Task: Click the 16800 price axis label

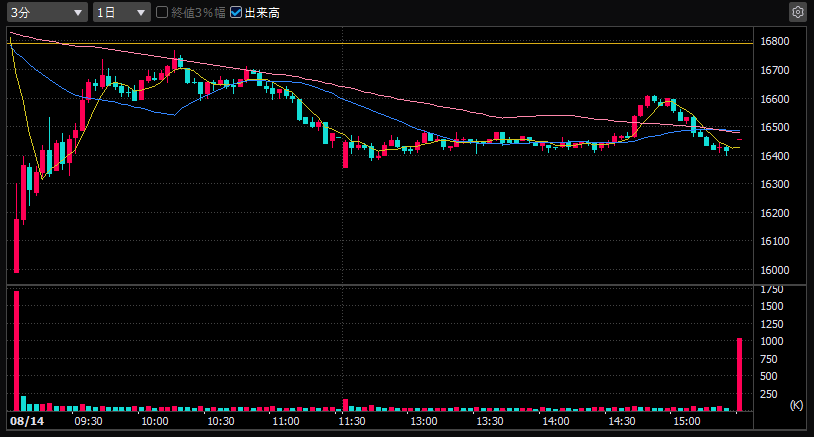Action: click(775, 41)
